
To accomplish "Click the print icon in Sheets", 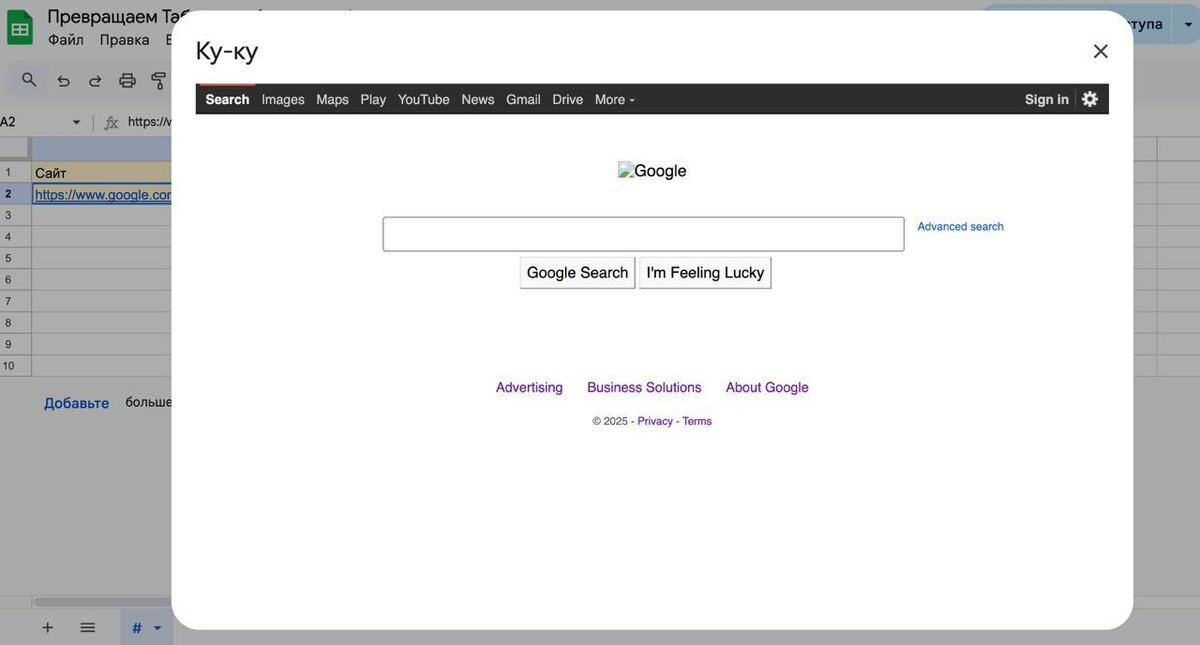I will pos(127,81).
